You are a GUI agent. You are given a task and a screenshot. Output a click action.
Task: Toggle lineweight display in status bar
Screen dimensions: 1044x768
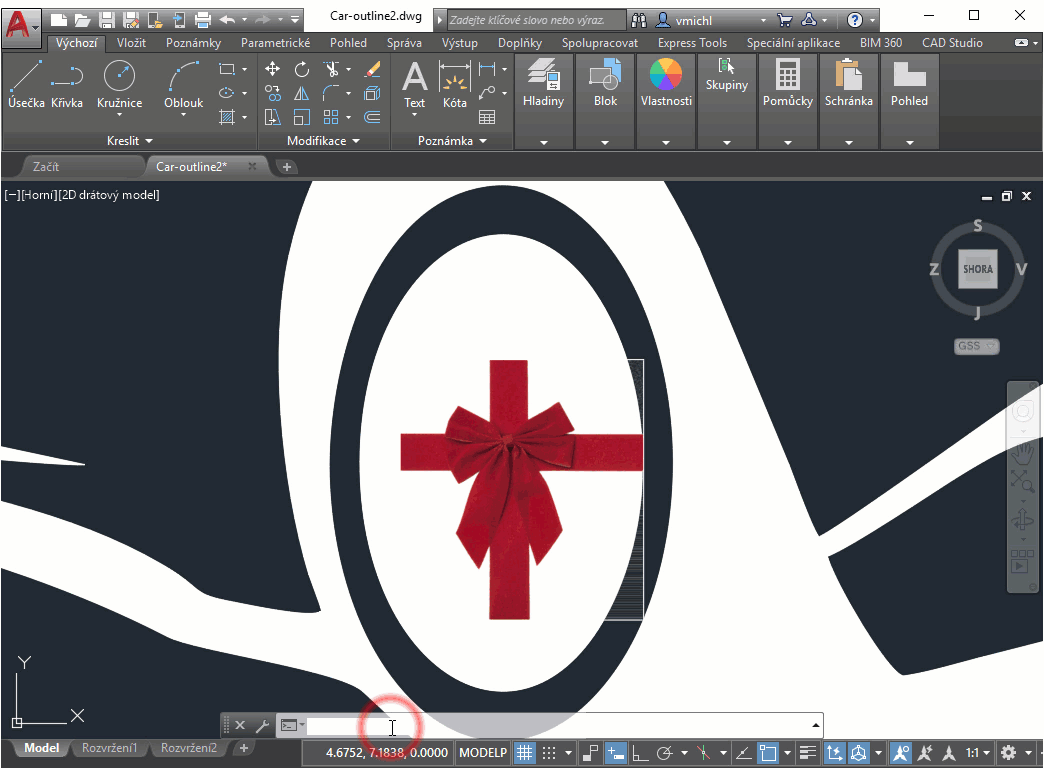(x=808, y=752)
